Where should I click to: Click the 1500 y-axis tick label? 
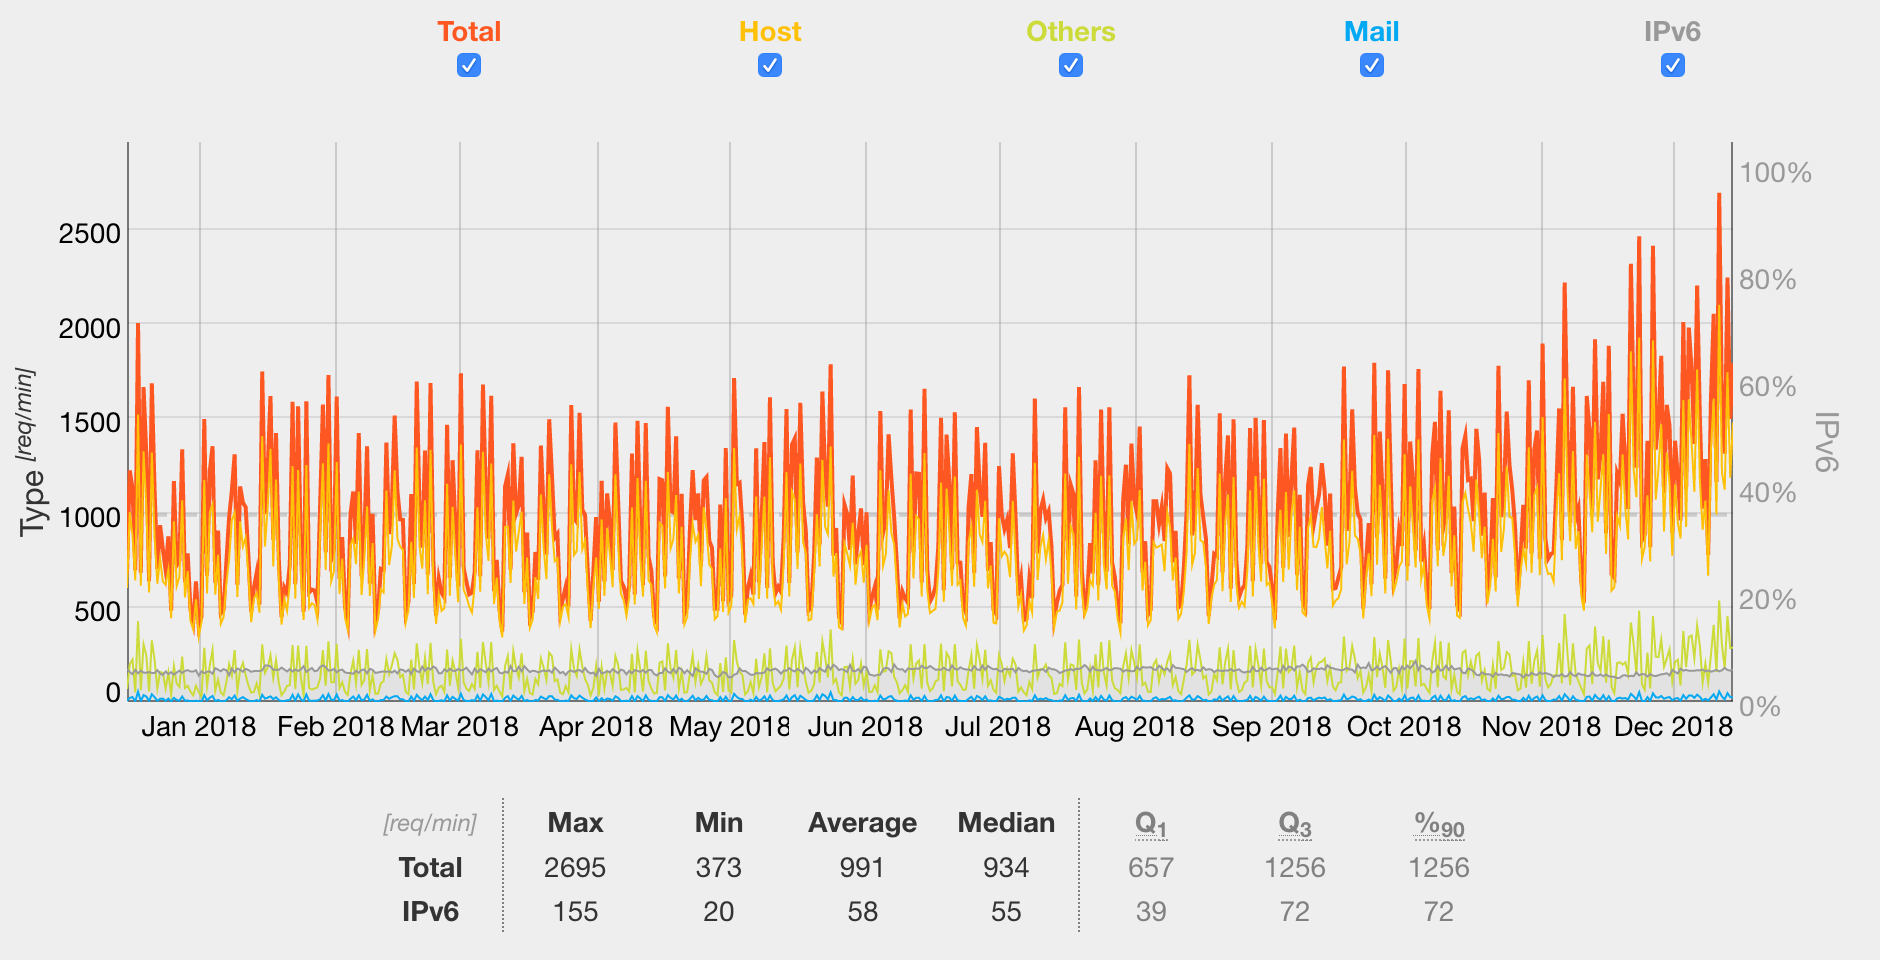pos(89,422)
